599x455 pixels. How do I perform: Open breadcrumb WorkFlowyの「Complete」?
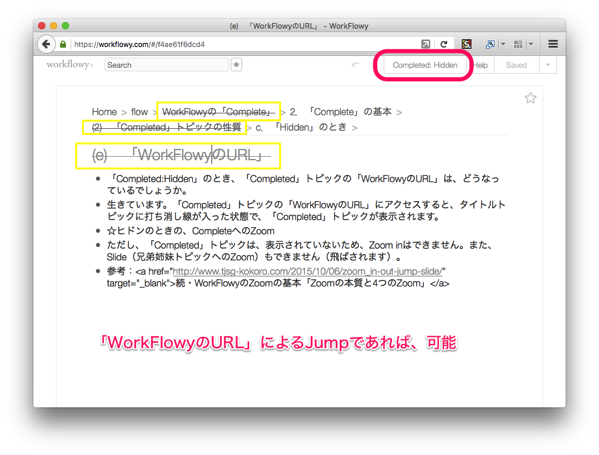(218, 112)
